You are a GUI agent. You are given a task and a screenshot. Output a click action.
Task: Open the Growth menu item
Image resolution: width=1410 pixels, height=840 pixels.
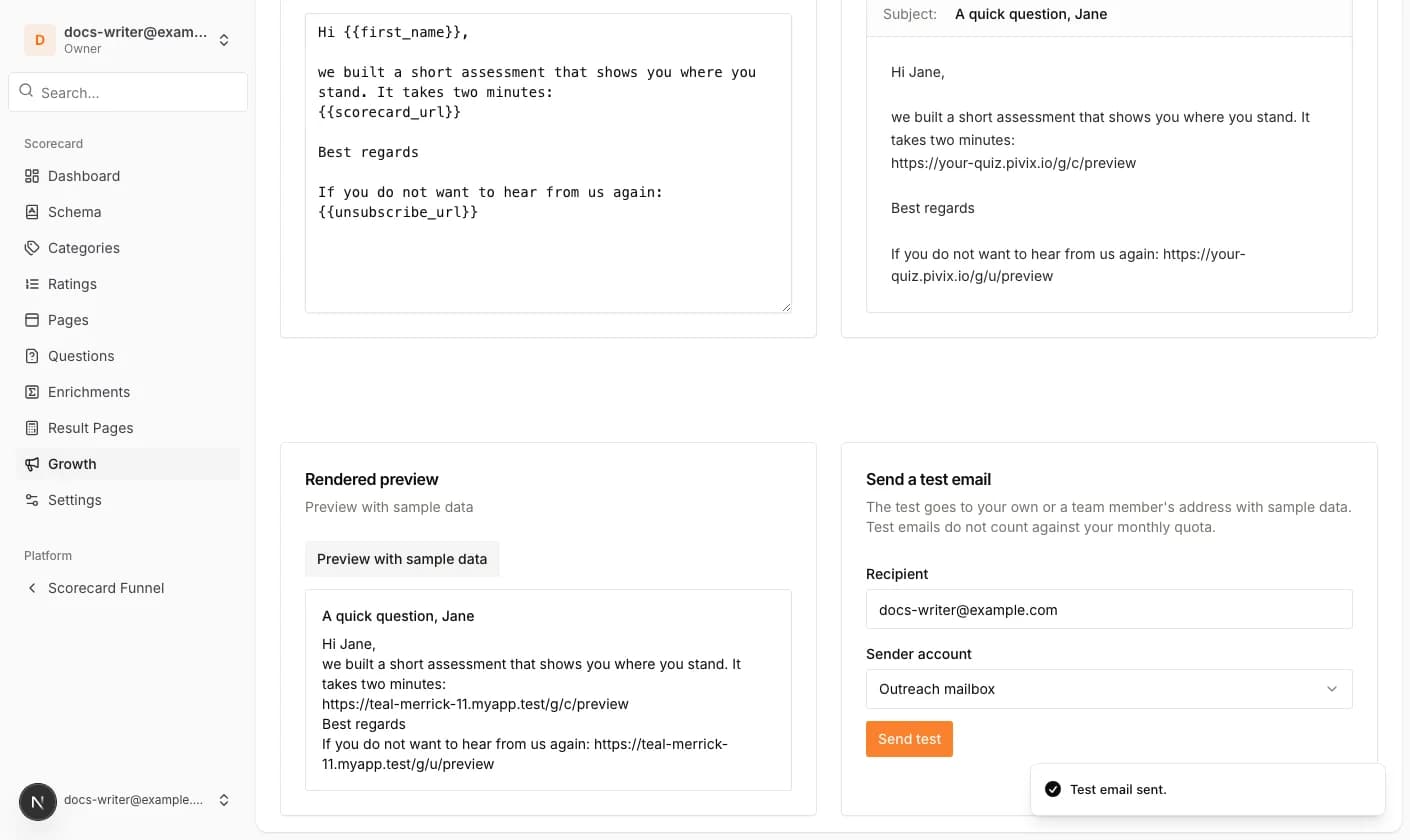128,464
